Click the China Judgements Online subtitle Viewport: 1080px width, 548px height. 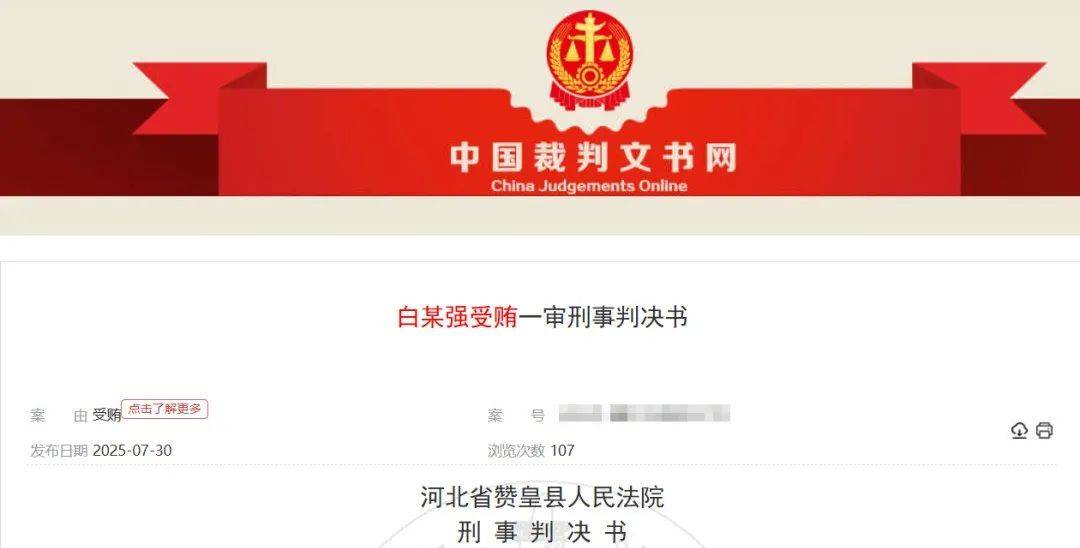[x=589, y=186]
